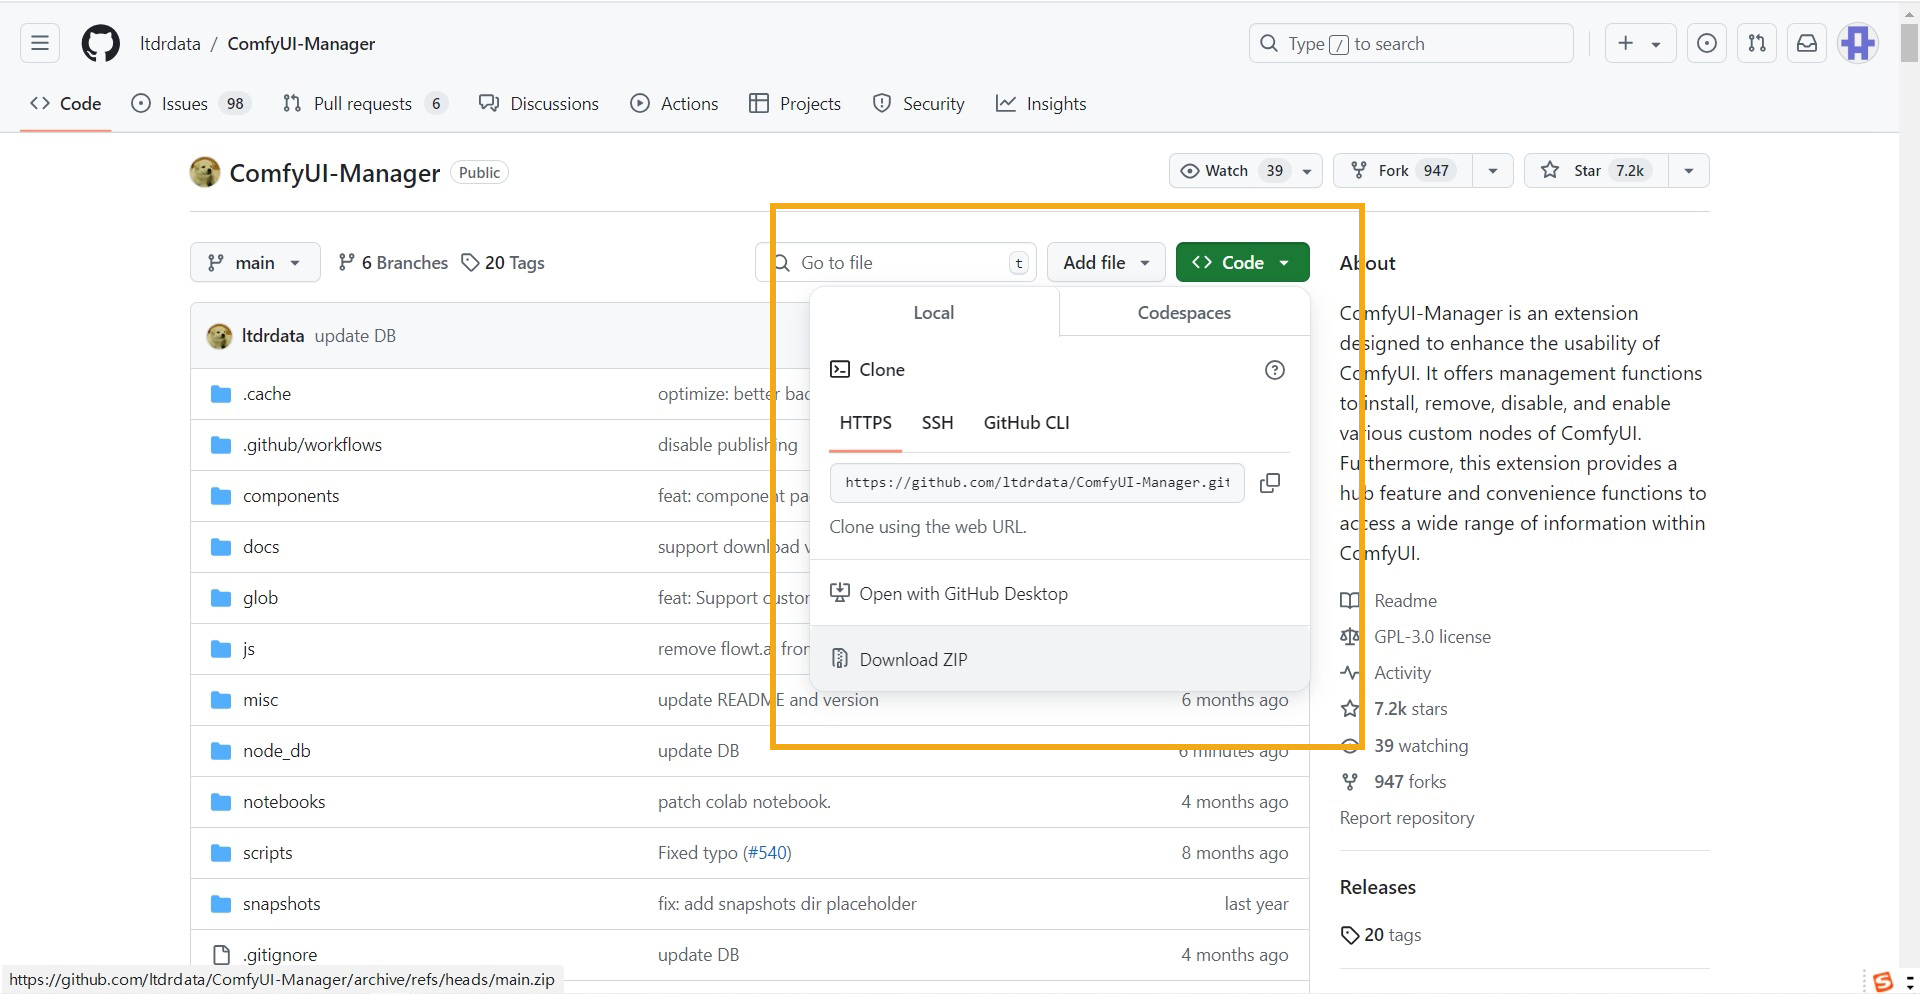
Task: Click Download ZIP
Action: coord(913,660)
